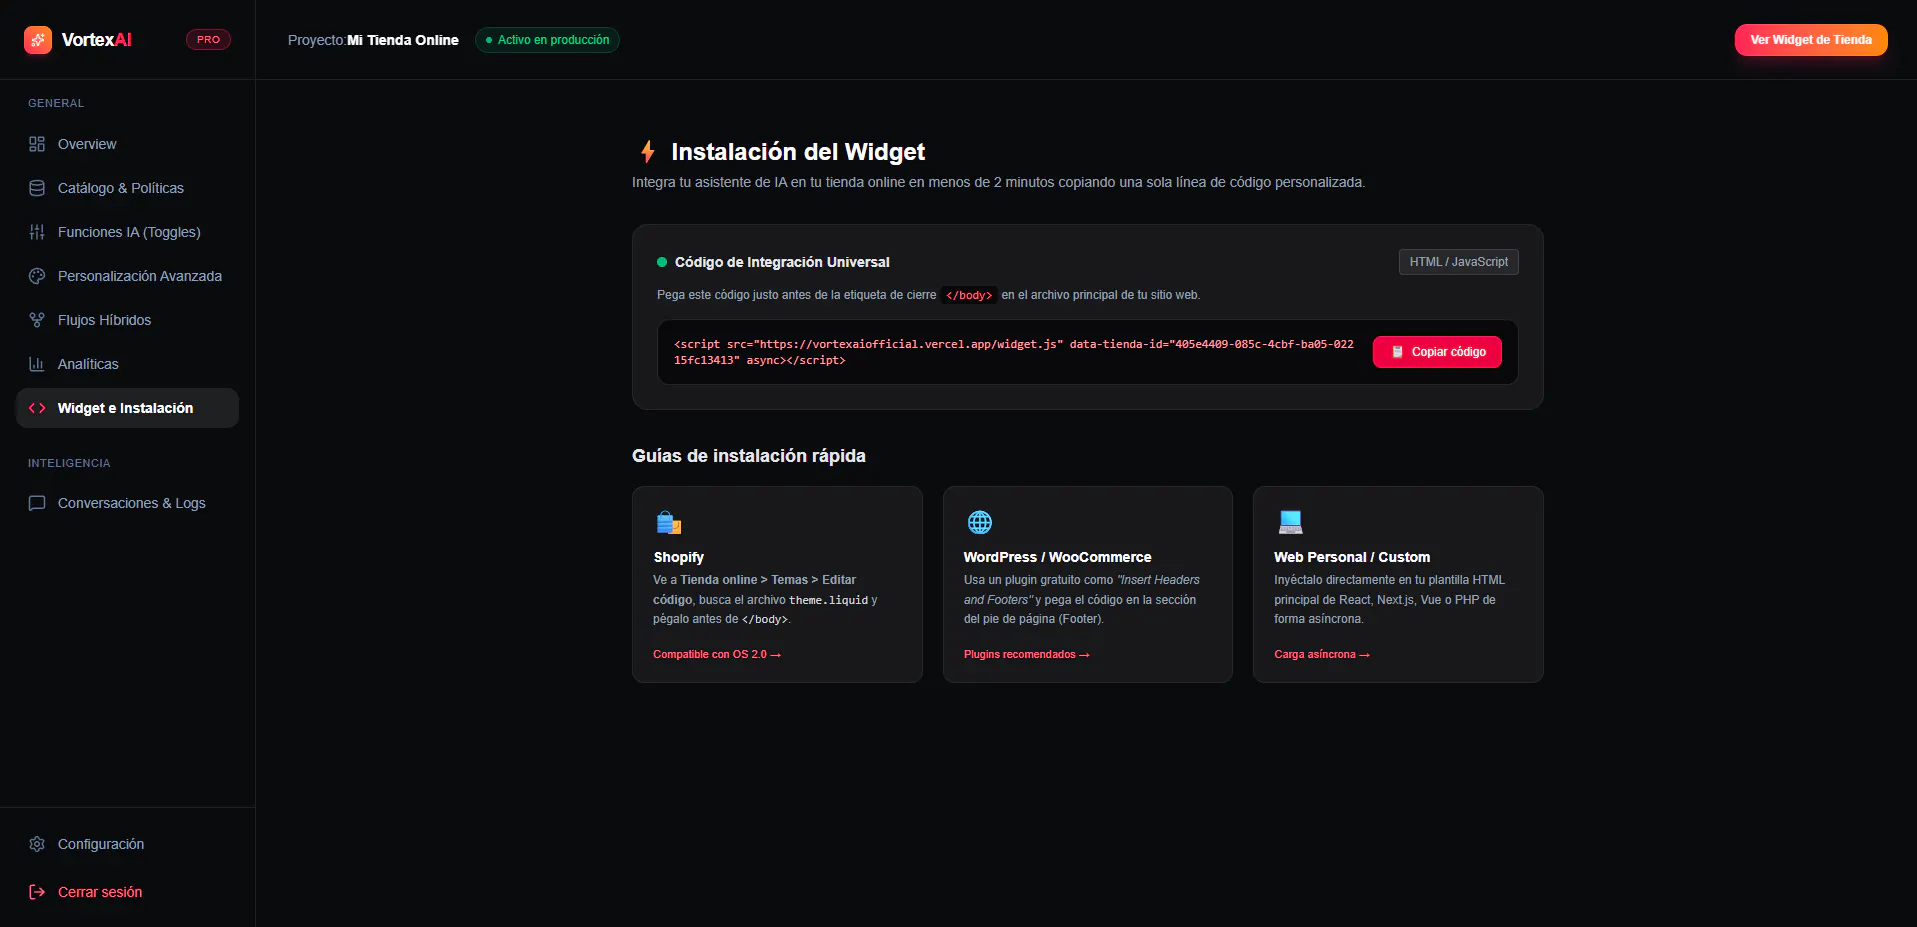
Task: Click the Conversaciones & Logs chat icon
Action: tap(37, 503)
